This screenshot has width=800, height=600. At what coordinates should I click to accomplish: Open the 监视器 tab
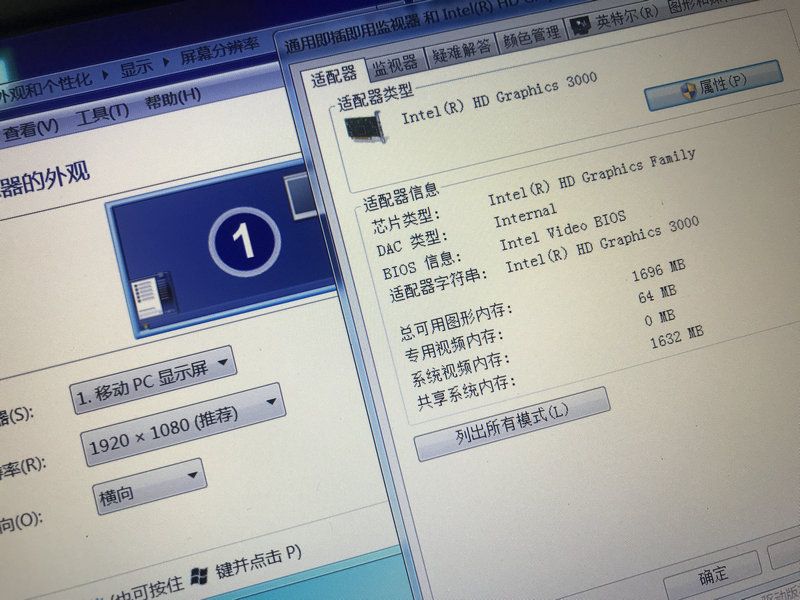(395, 64)
